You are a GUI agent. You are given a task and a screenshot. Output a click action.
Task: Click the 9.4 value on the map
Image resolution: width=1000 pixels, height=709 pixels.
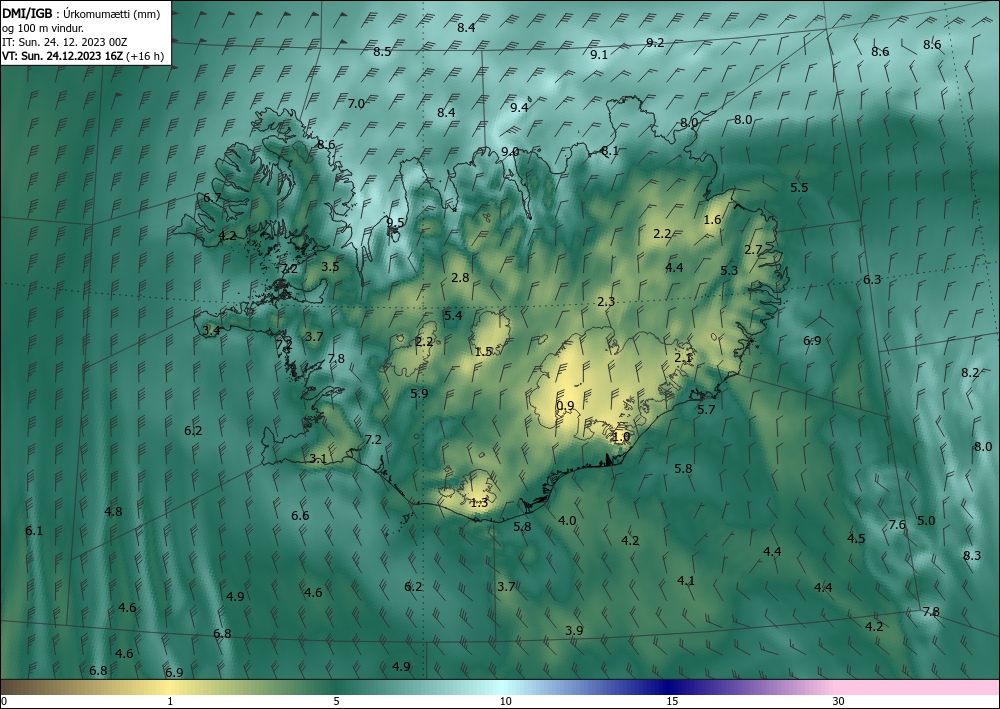click(x=519, y=108)
